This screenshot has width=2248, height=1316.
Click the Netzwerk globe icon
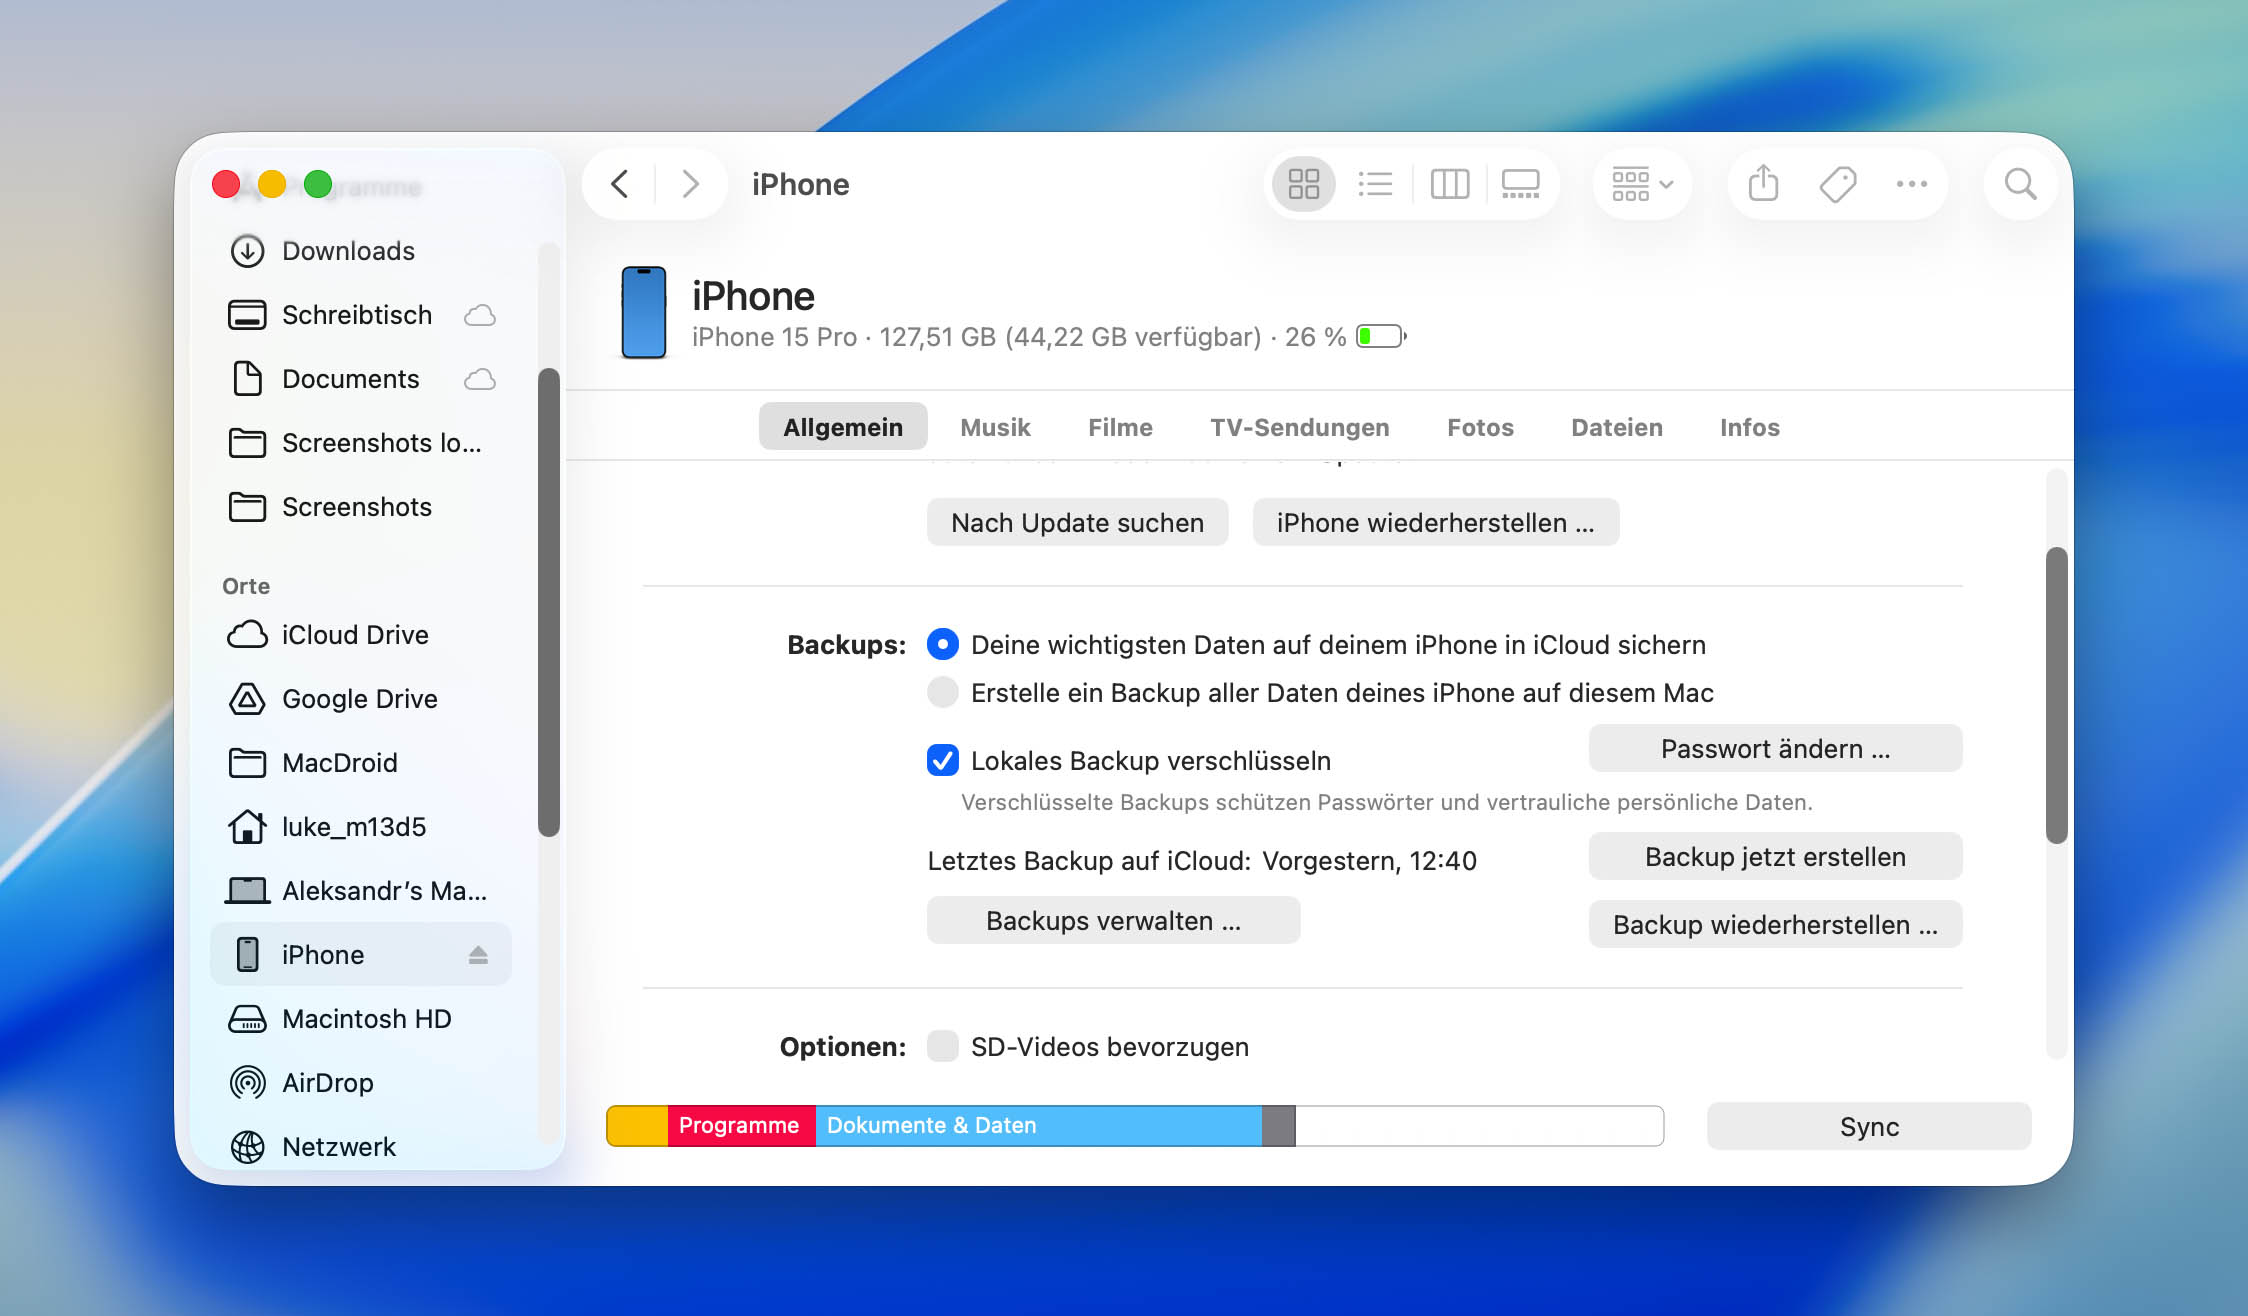pyautogui.click(x=247, y=1147)
